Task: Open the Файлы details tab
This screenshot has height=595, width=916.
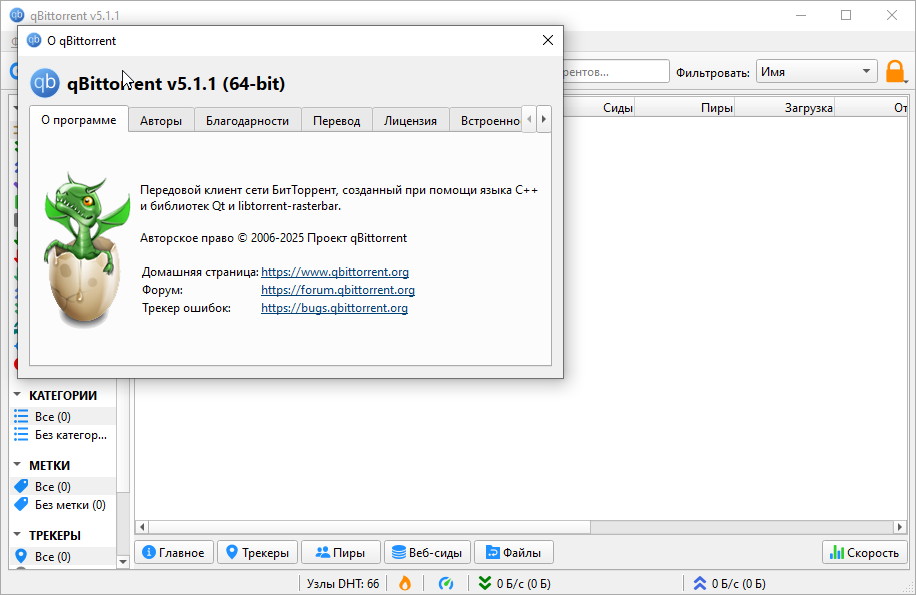Action: point(513,552)
